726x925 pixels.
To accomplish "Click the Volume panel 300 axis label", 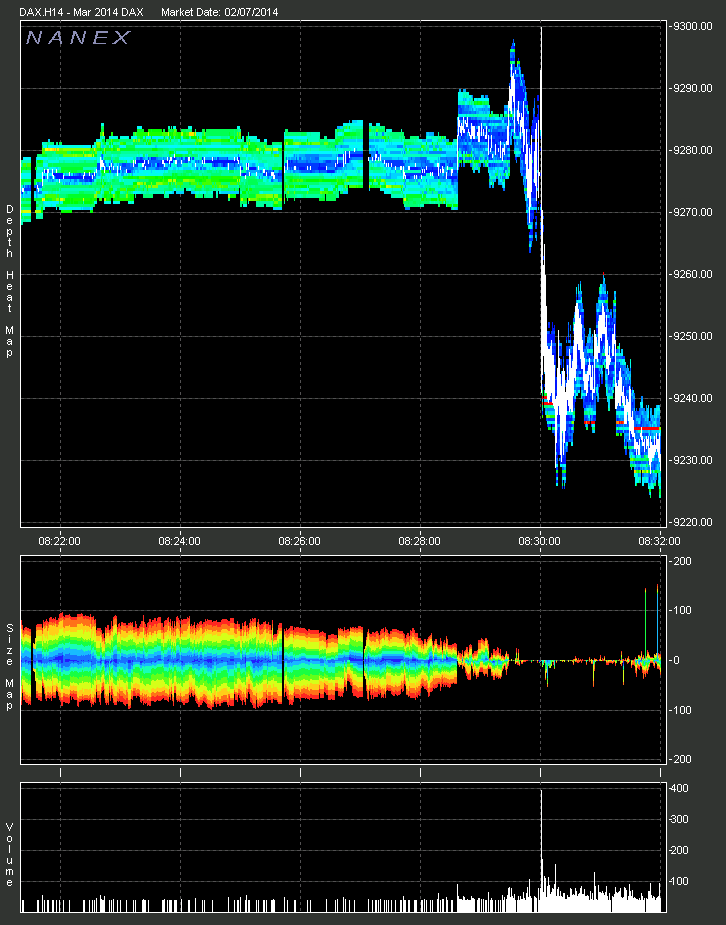I will (680, 819).
